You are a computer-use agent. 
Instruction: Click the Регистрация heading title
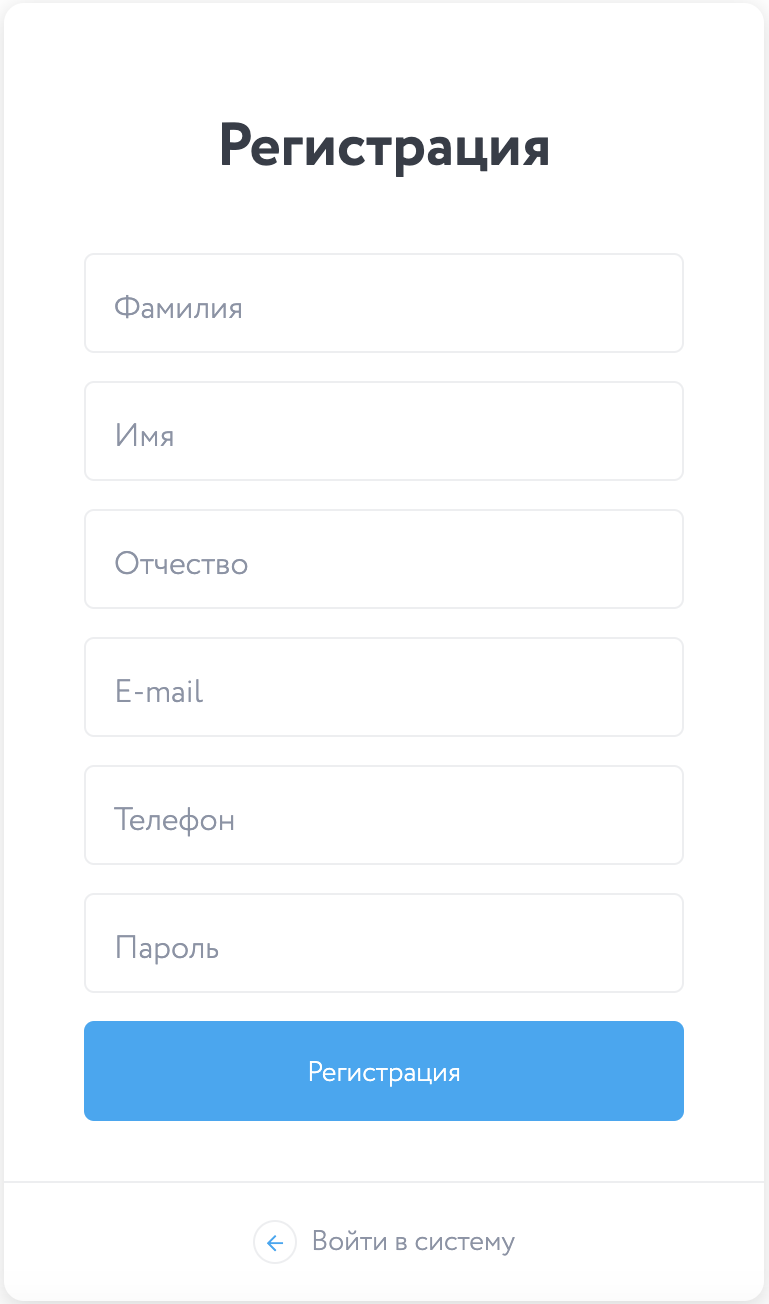pyautogui.click(x=384, y=147)
